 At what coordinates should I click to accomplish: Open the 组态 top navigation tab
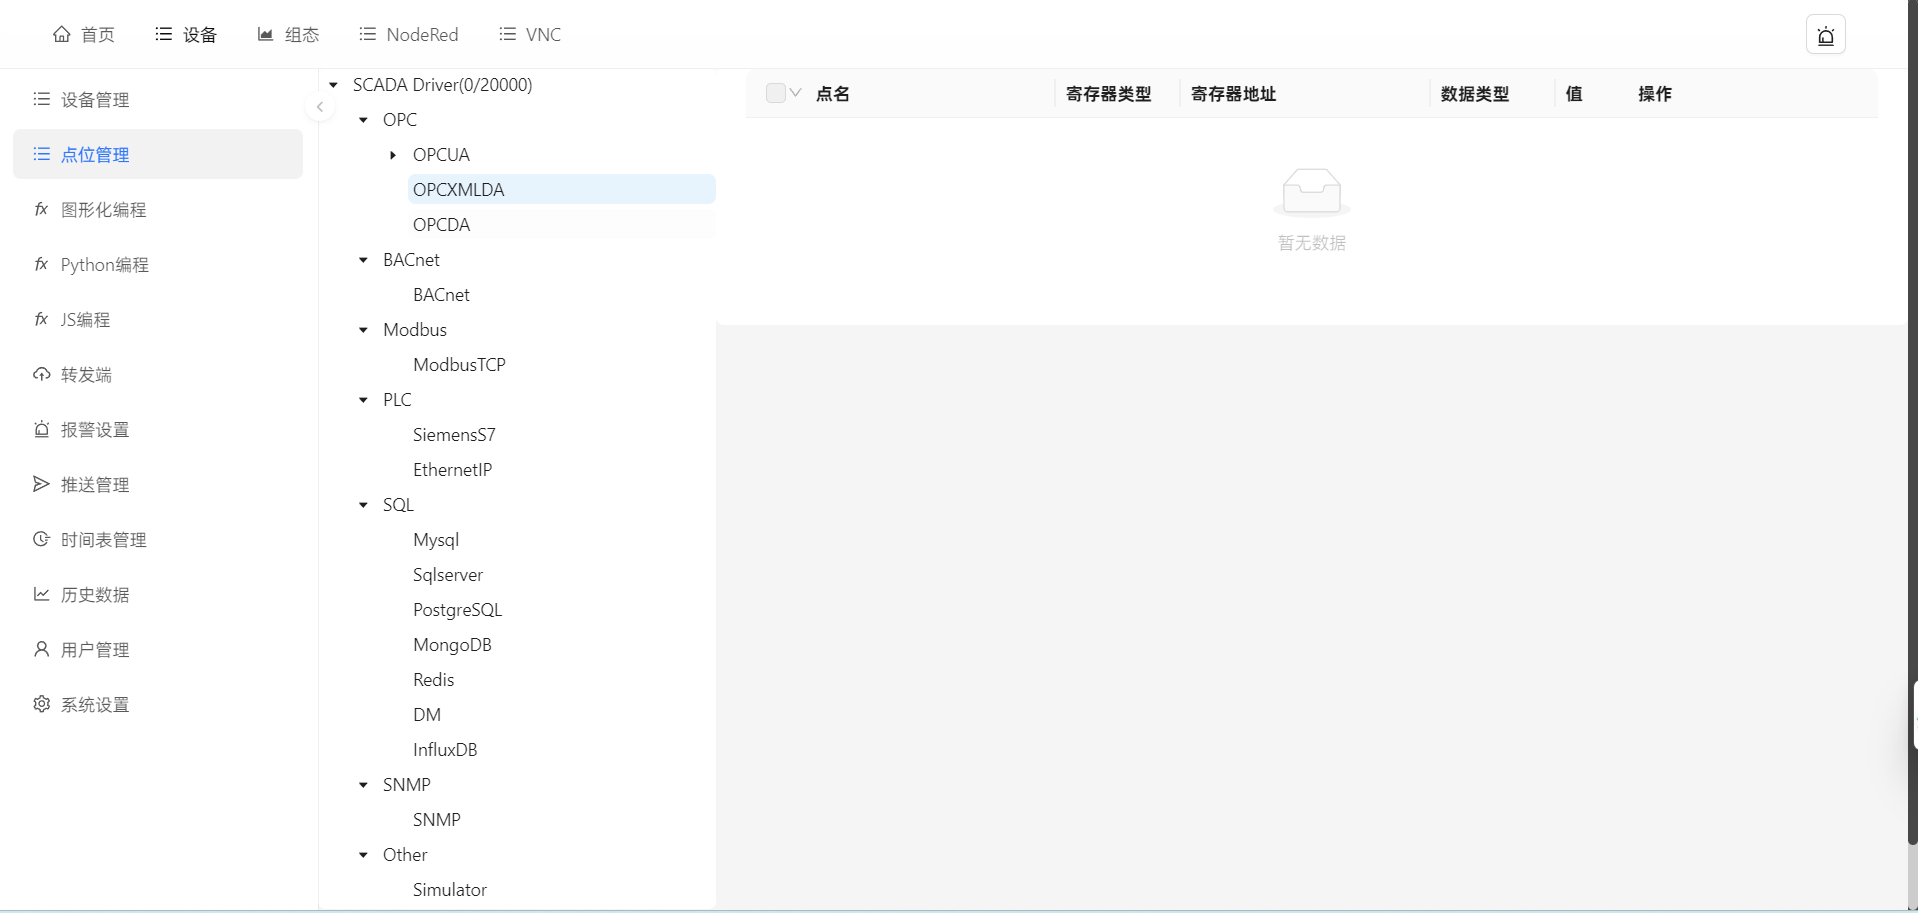point(289,35)
